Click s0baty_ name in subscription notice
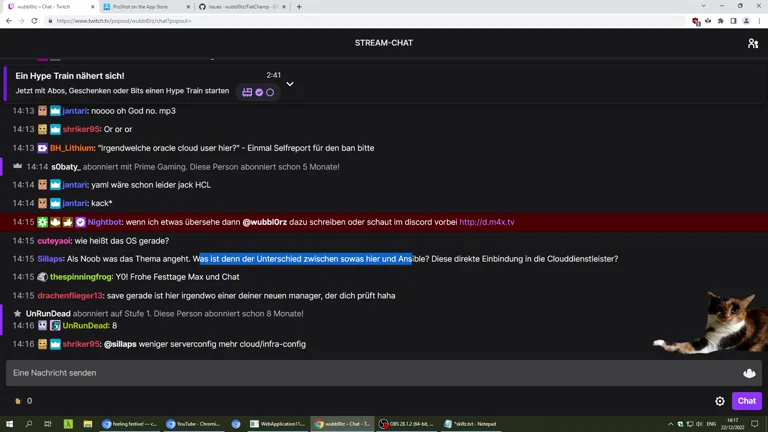The height and width of the screenshot is (432, 768). click(x=66, y=167)
